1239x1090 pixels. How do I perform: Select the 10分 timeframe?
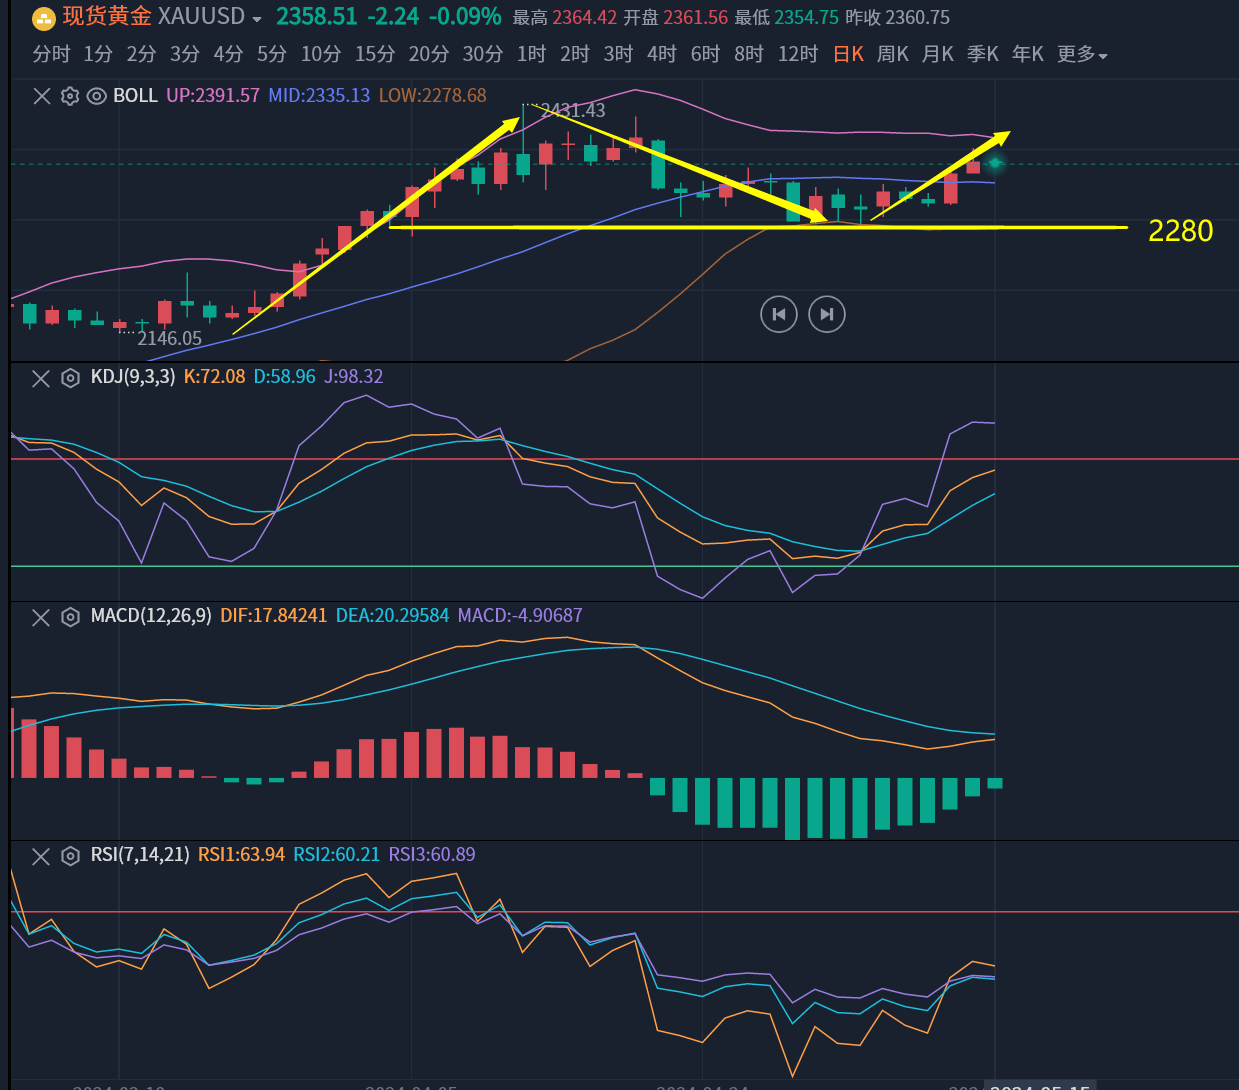321,54
